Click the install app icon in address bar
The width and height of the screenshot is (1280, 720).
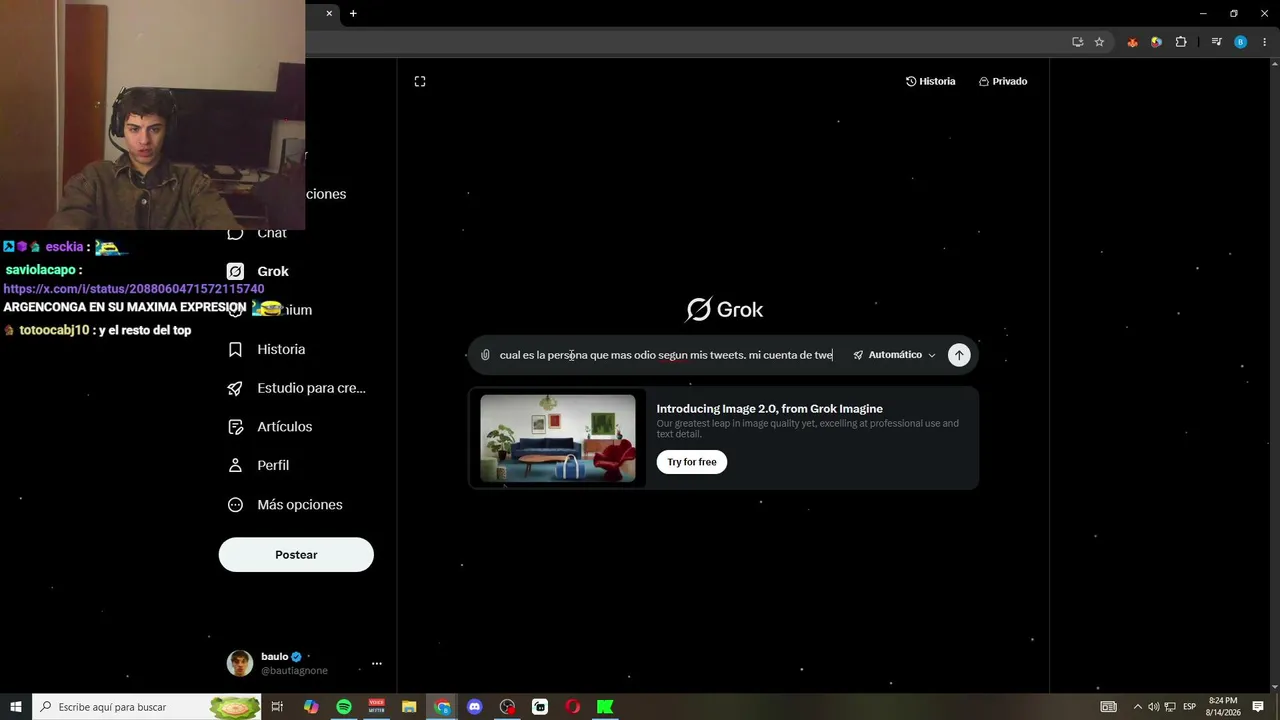pyautogui.click(x=1077, y=42)
